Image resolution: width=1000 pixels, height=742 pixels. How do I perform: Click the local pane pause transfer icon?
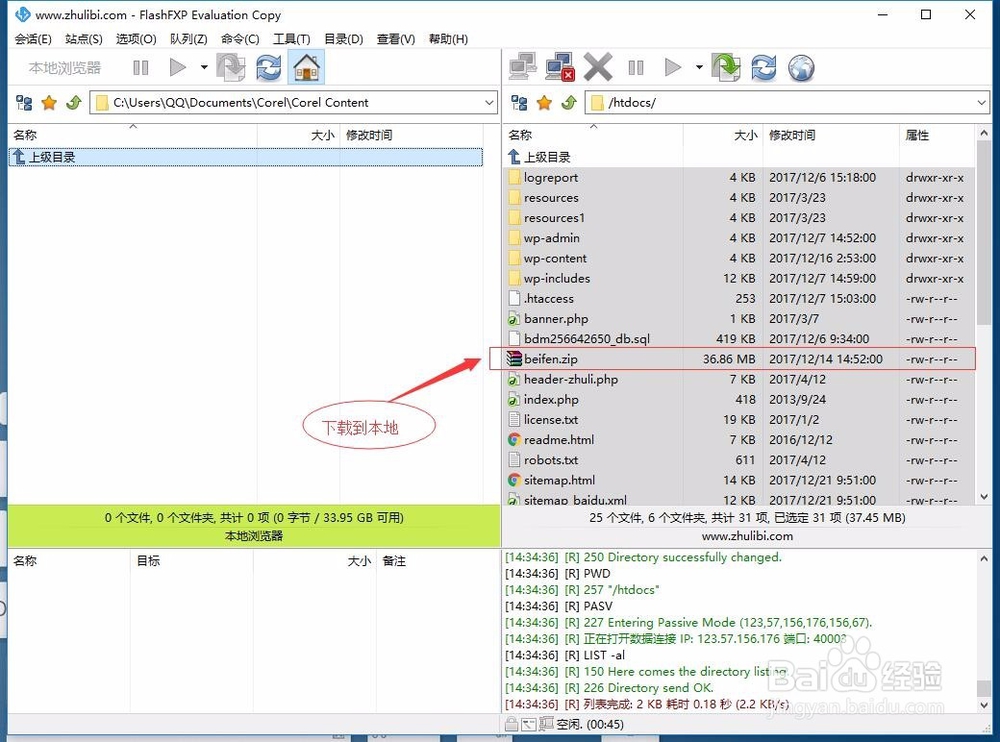141,68
